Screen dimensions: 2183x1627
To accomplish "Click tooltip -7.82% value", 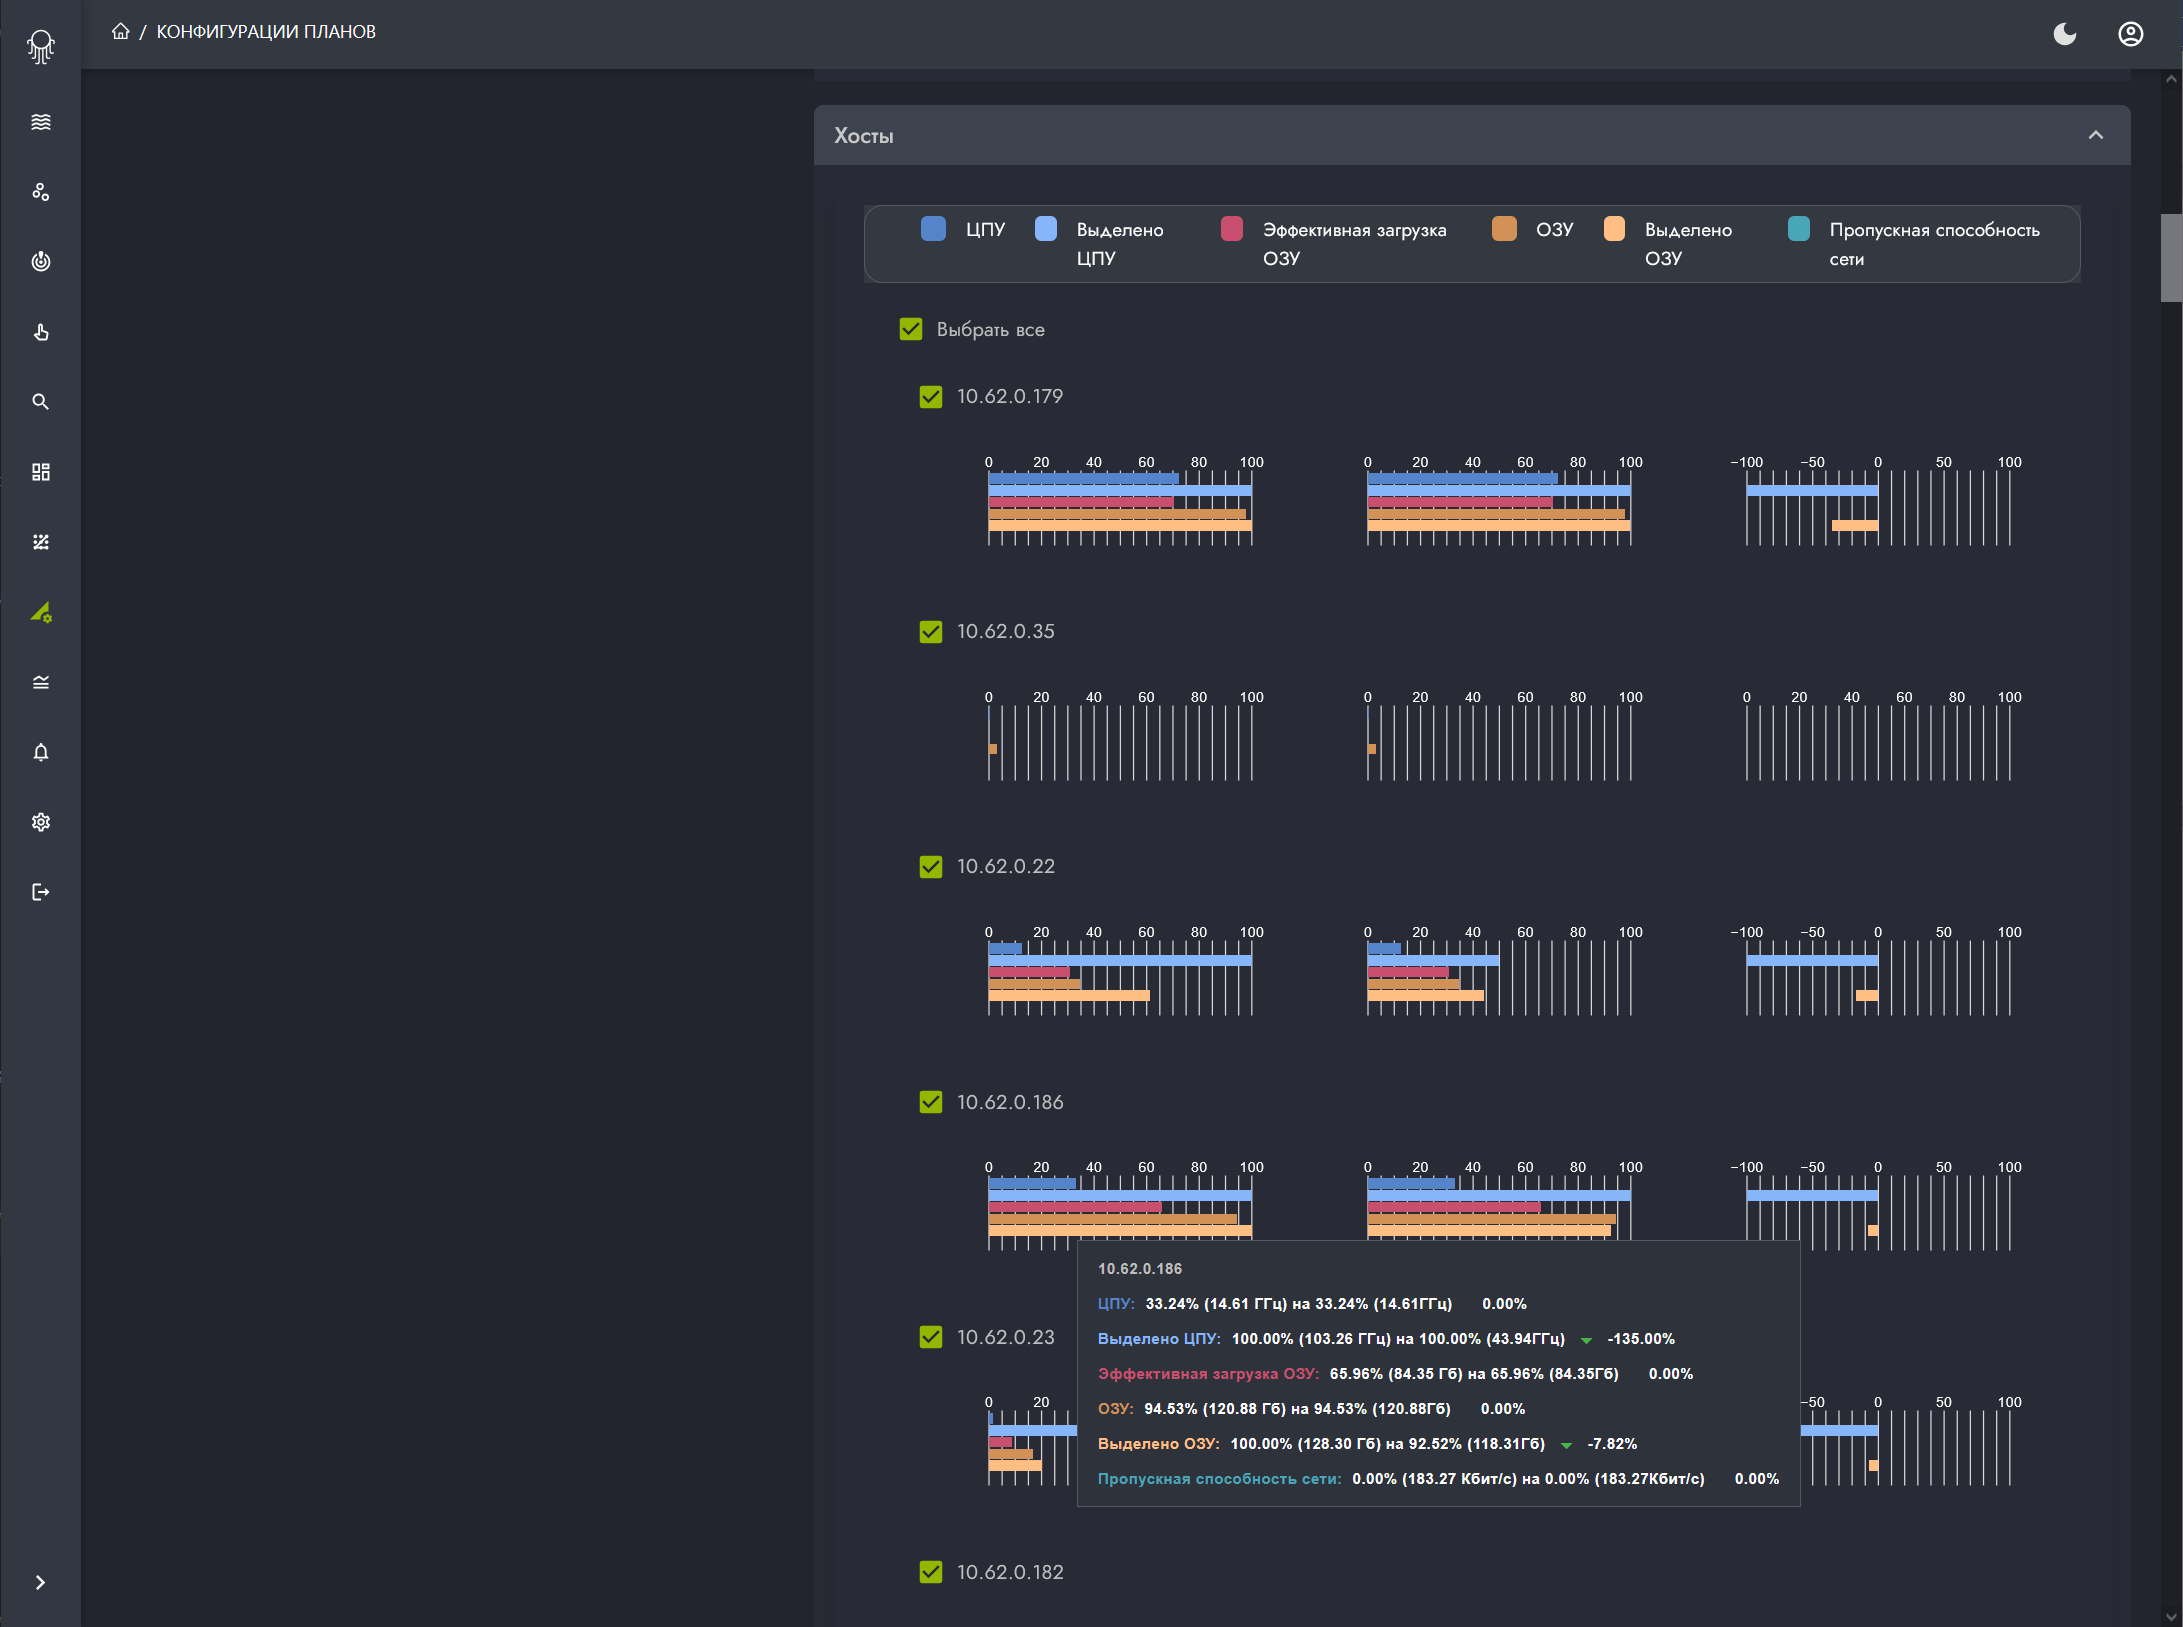I will coord(1612,1444).
